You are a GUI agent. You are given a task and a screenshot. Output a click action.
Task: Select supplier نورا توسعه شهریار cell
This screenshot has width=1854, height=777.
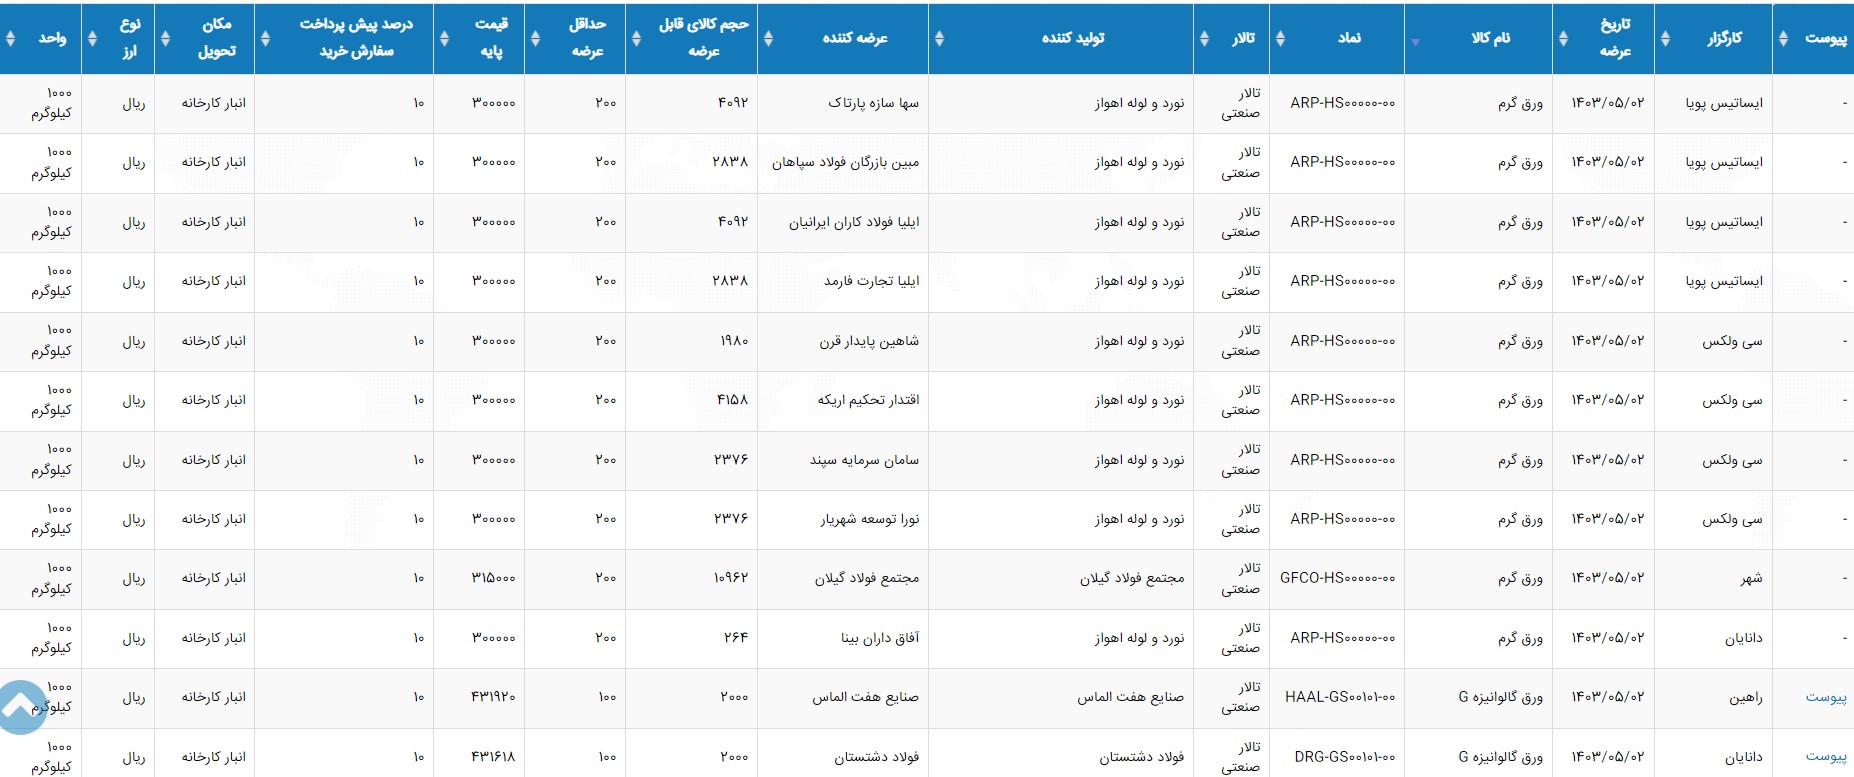[x=870, y=519]
